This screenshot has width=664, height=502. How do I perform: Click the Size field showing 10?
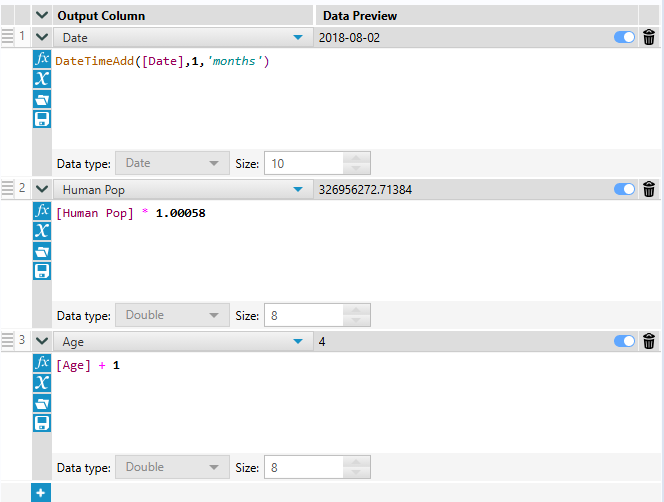coord(304,163)
